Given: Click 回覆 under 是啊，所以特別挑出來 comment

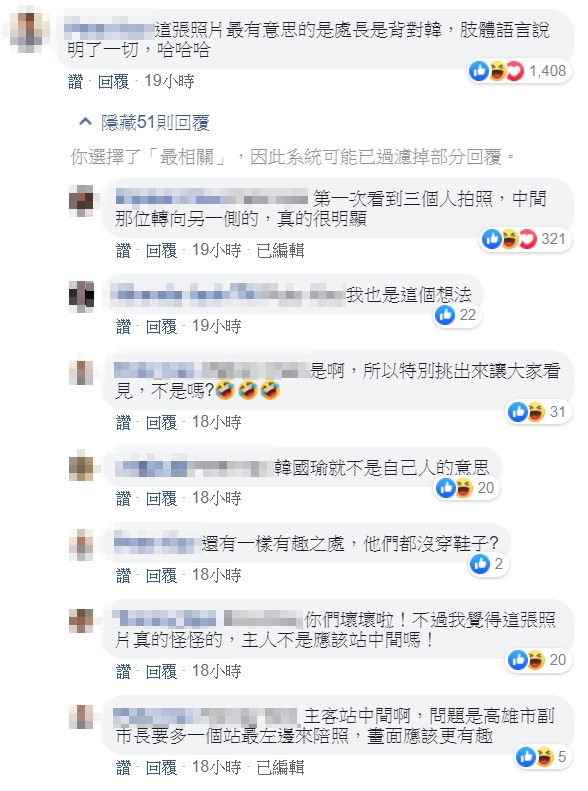Looking at the screenshot, I should pyautogui.click(x=161, y=422).
